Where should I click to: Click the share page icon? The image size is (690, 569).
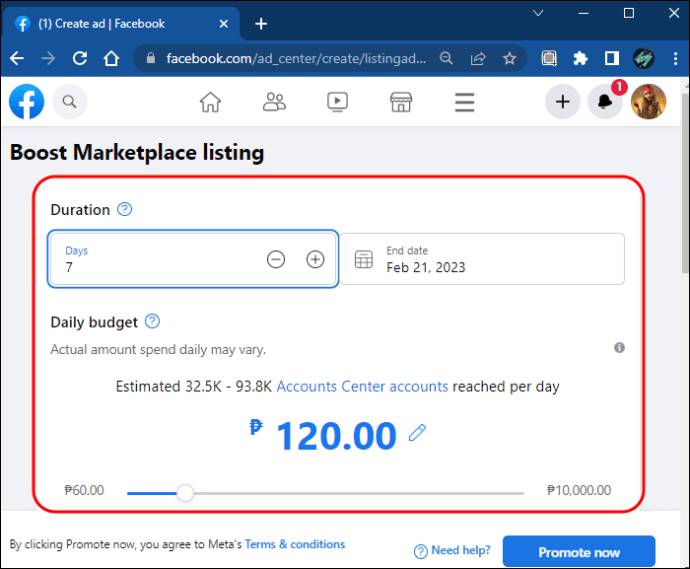point(478,58)
